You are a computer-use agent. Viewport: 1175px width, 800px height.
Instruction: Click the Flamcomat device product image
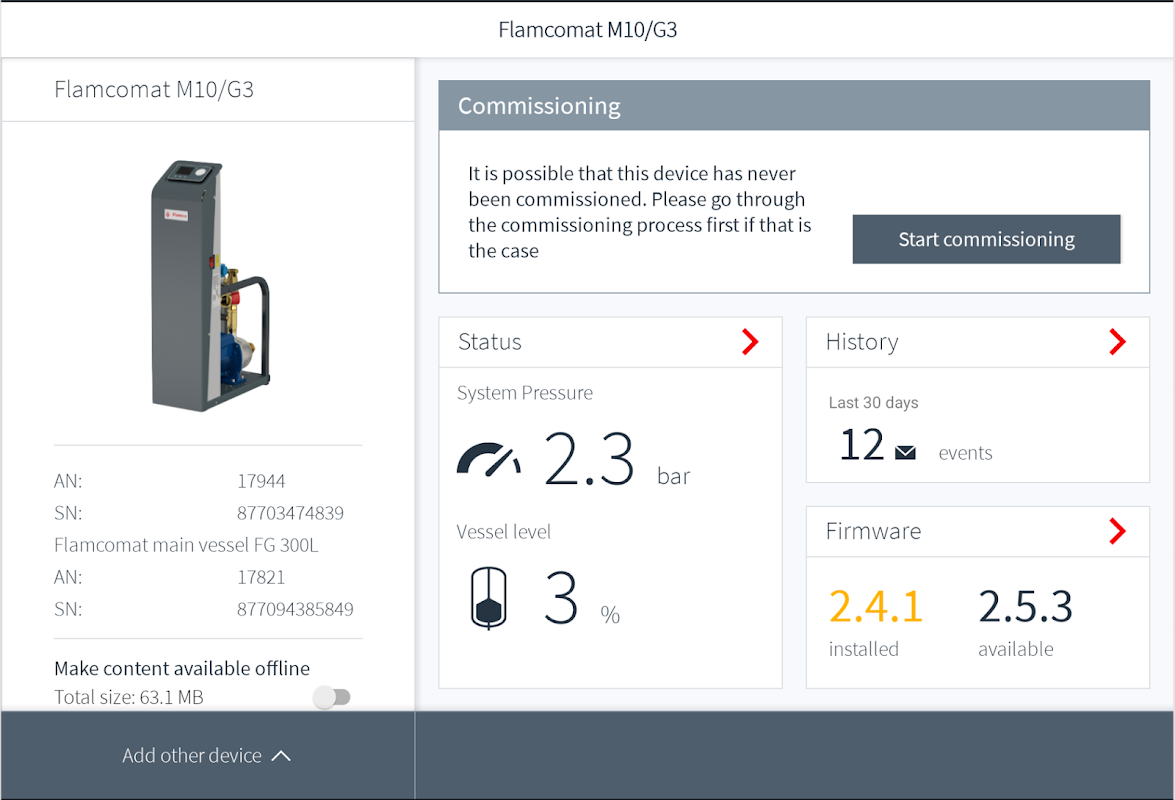[x=211, y=285]
